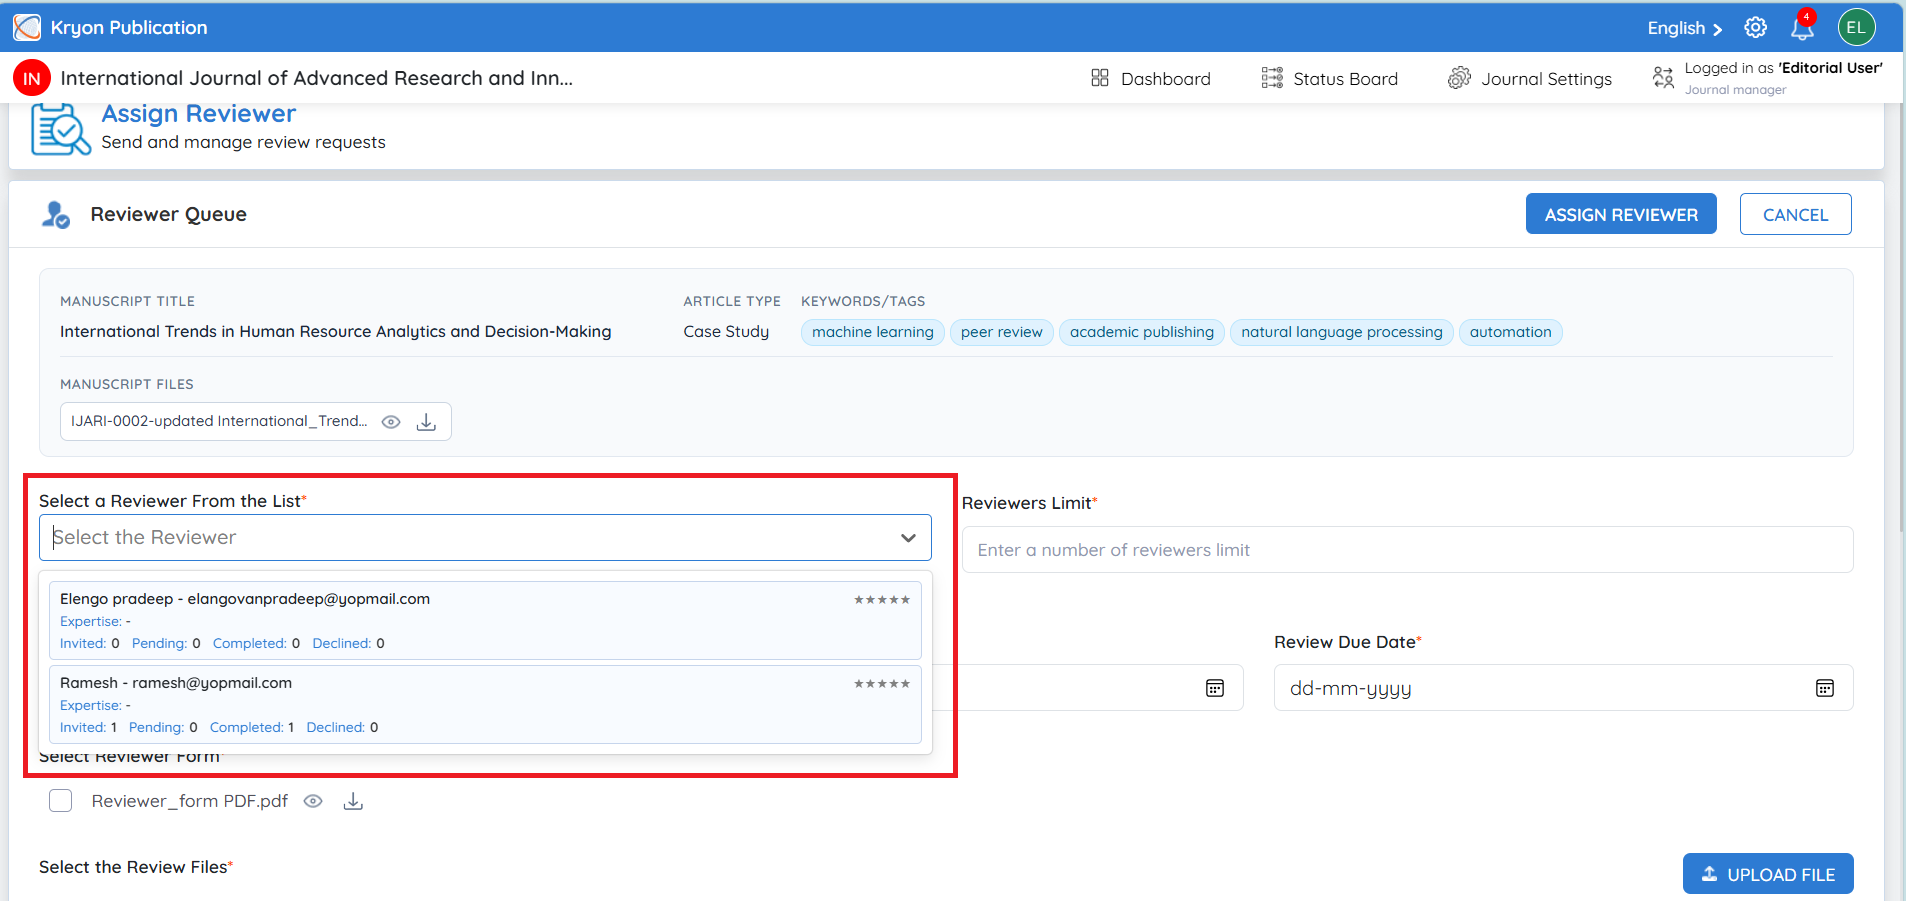Open the English language selector
The width and height of the screenshot is (1906, 901).
click(x=1685, y=28)
